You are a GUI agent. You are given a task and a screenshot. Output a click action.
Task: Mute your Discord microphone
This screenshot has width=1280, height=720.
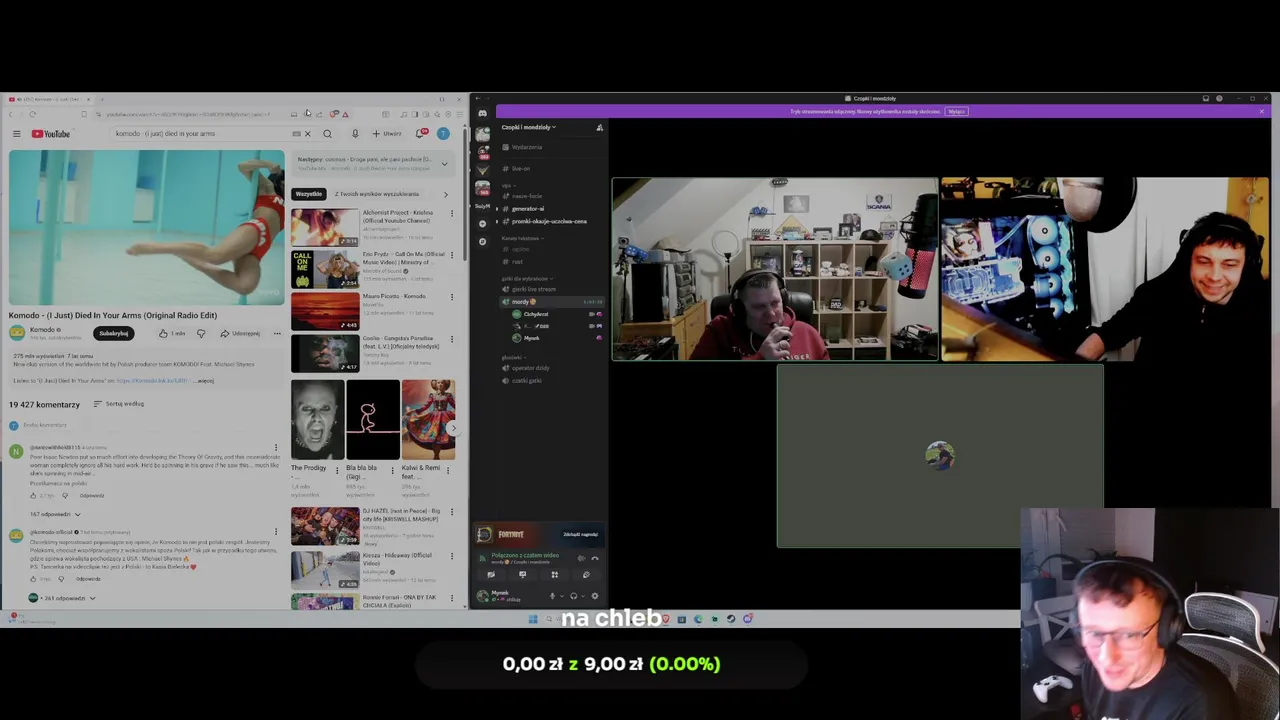tap(552, 596)
